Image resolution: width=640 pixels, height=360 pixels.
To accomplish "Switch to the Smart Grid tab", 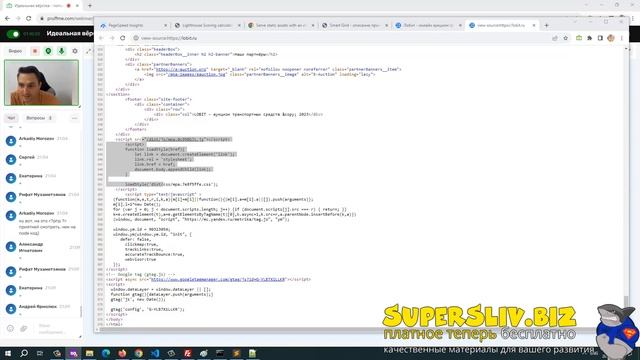I will (x=354, y=25).
